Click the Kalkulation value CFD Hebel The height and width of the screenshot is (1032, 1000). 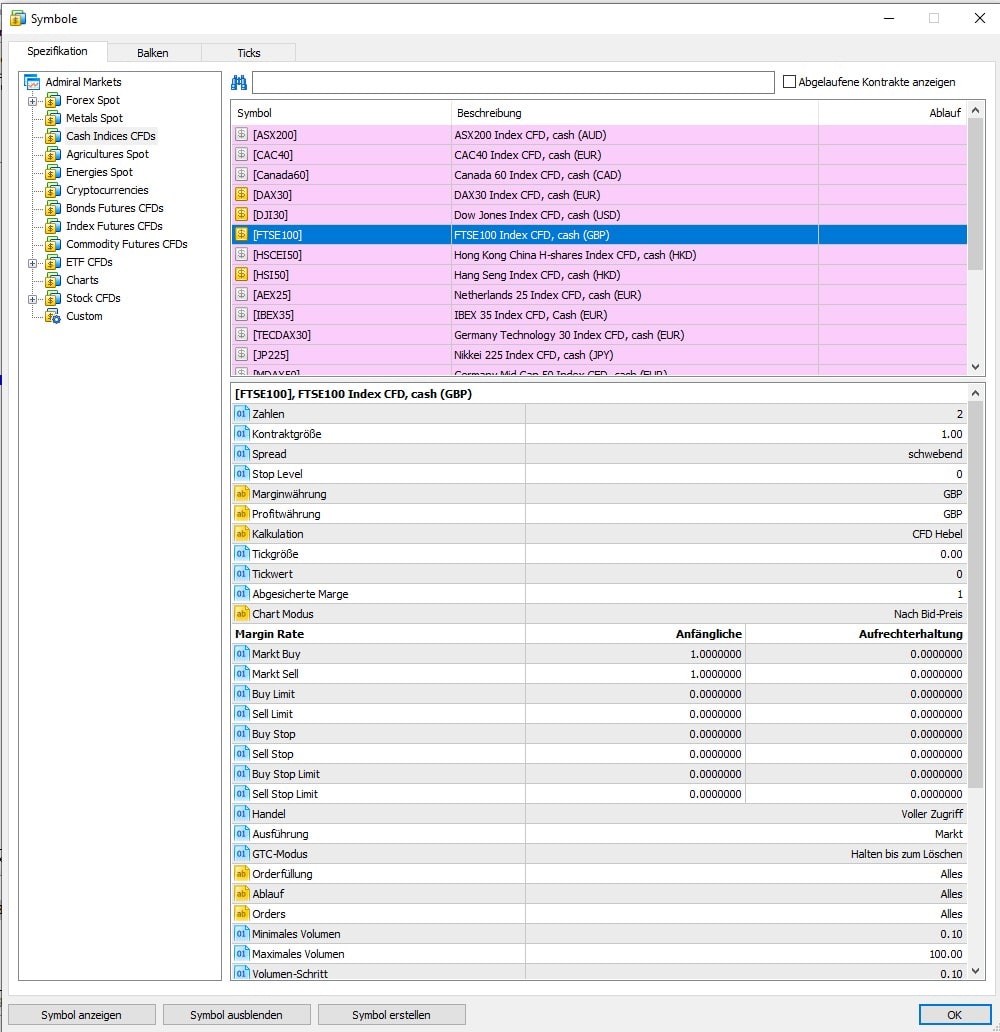pyautogui.click(x=937, y=534)
